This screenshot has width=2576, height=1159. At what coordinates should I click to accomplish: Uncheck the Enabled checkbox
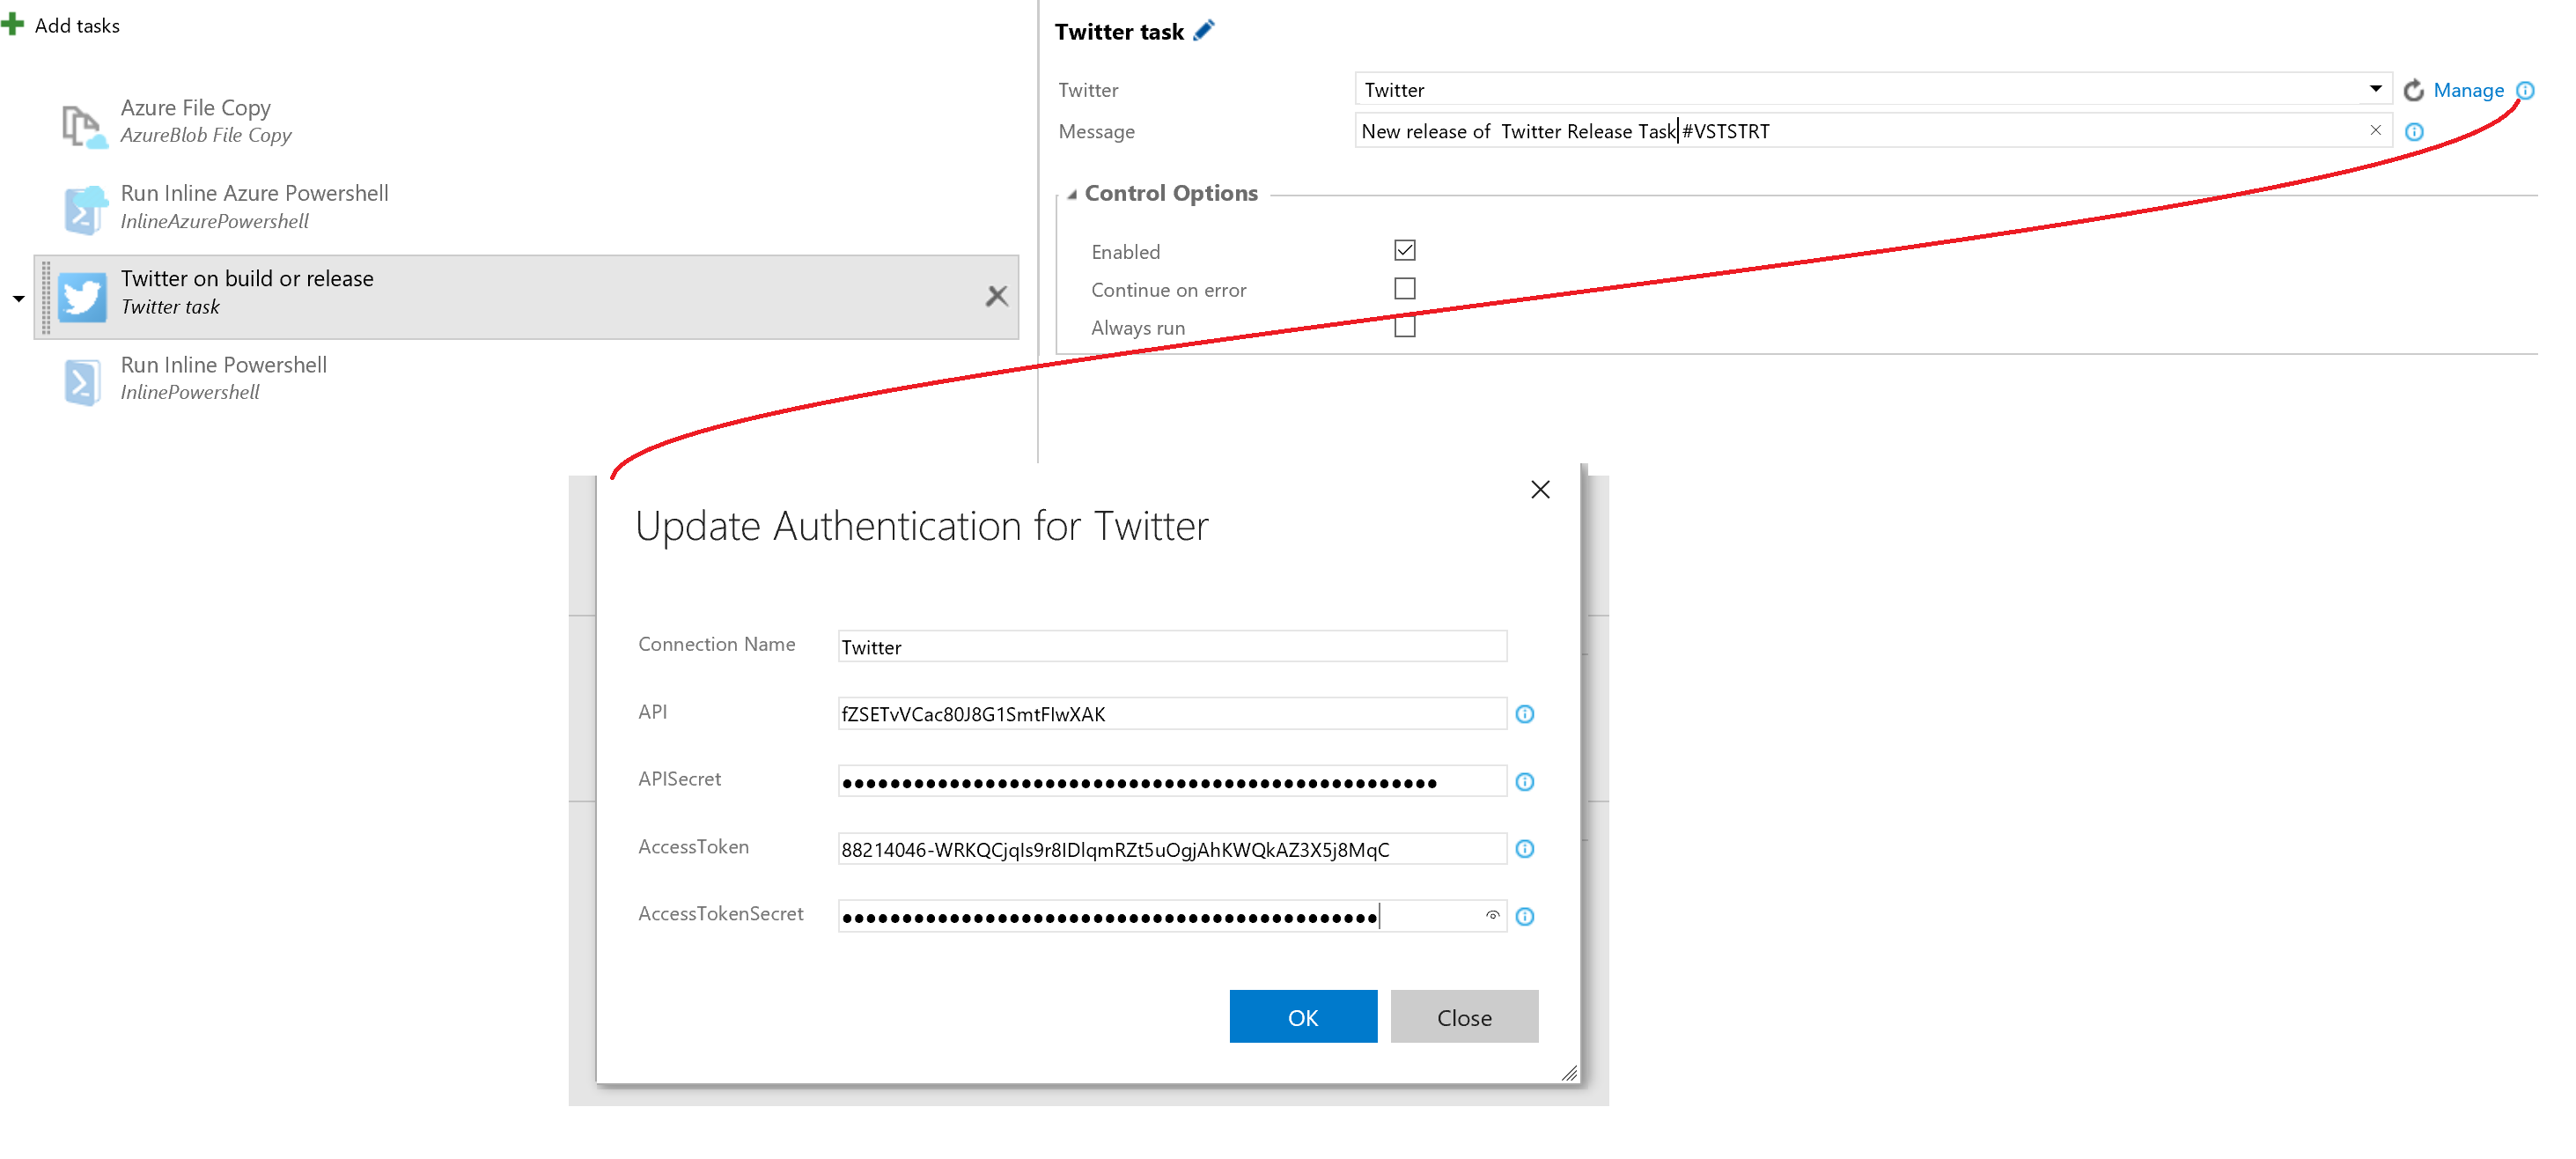1404,251
